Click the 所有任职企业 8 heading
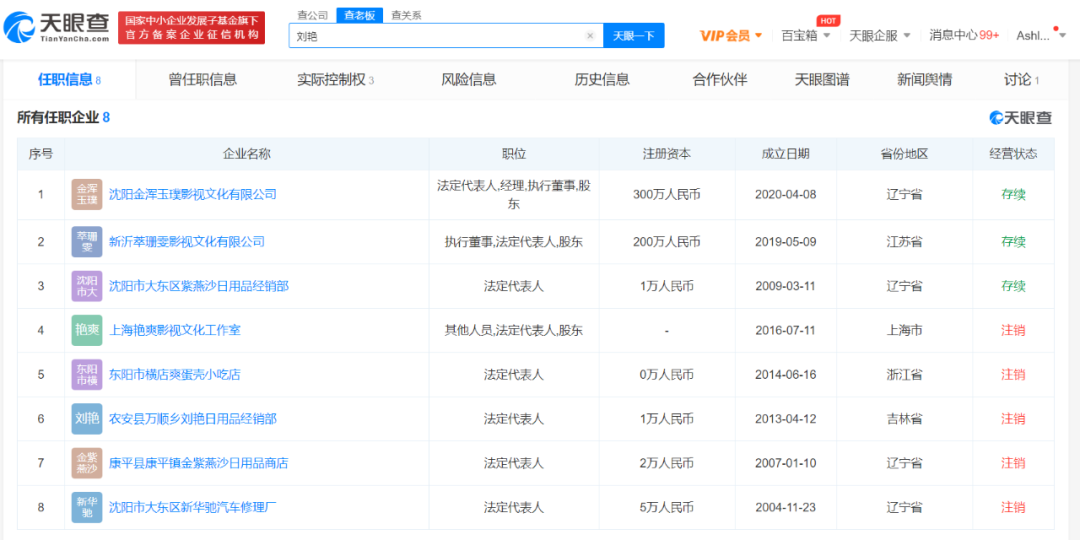The image size is (1080, 540). click(x=63, y=118)
